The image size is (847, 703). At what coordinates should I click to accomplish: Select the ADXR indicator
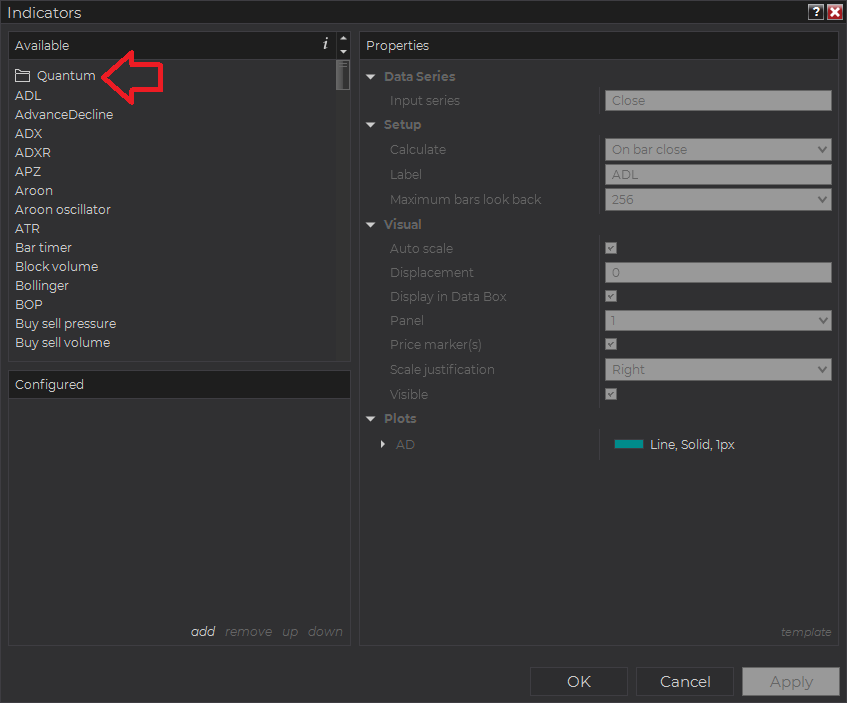coord(32,152)
